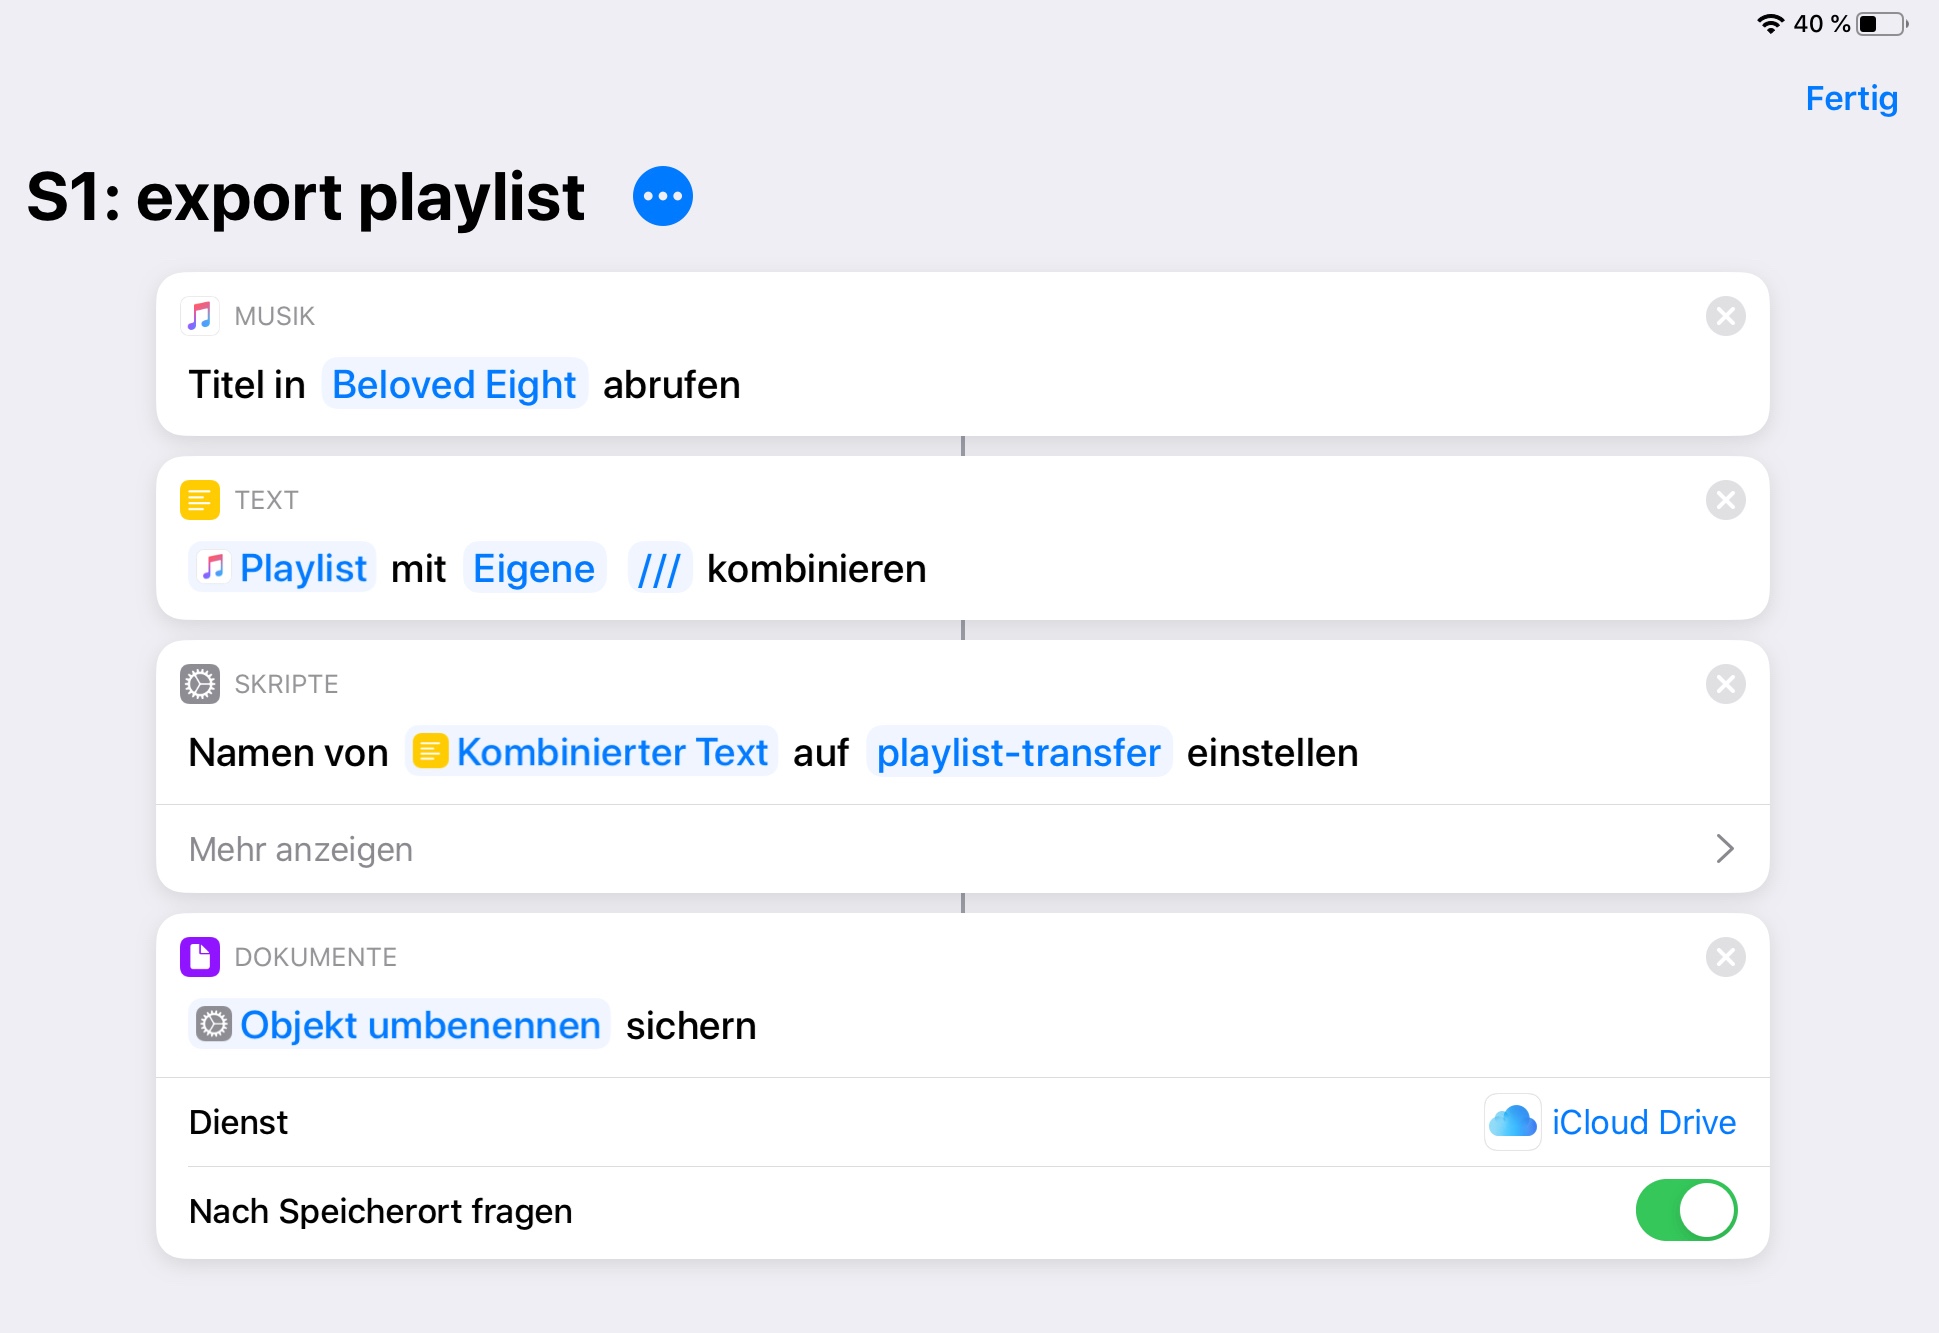This screenshot has width=1939, height=1333.
Task: Edit the playlist-transfer name field
Action: [x=1018, y=753]
